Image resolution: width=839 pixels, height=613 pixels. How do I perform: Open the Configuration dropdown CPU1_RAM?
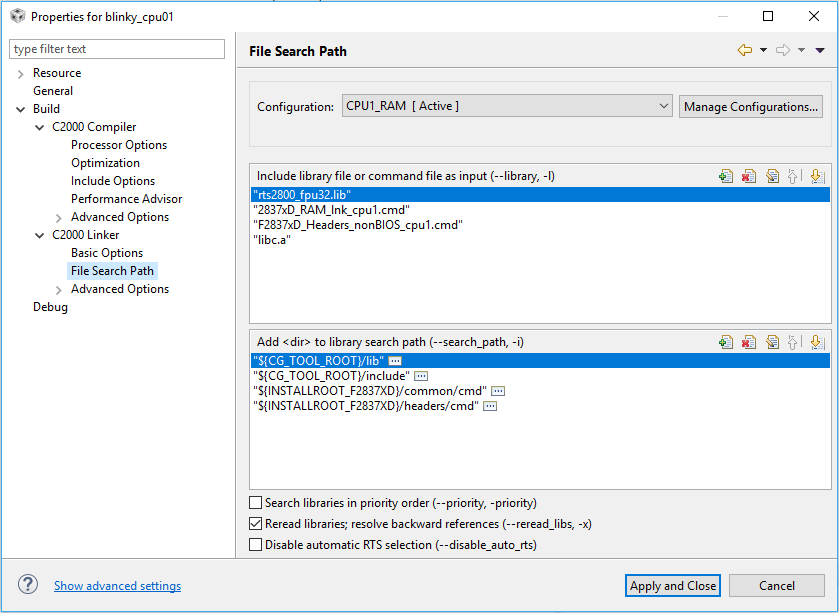coord(507,106)
